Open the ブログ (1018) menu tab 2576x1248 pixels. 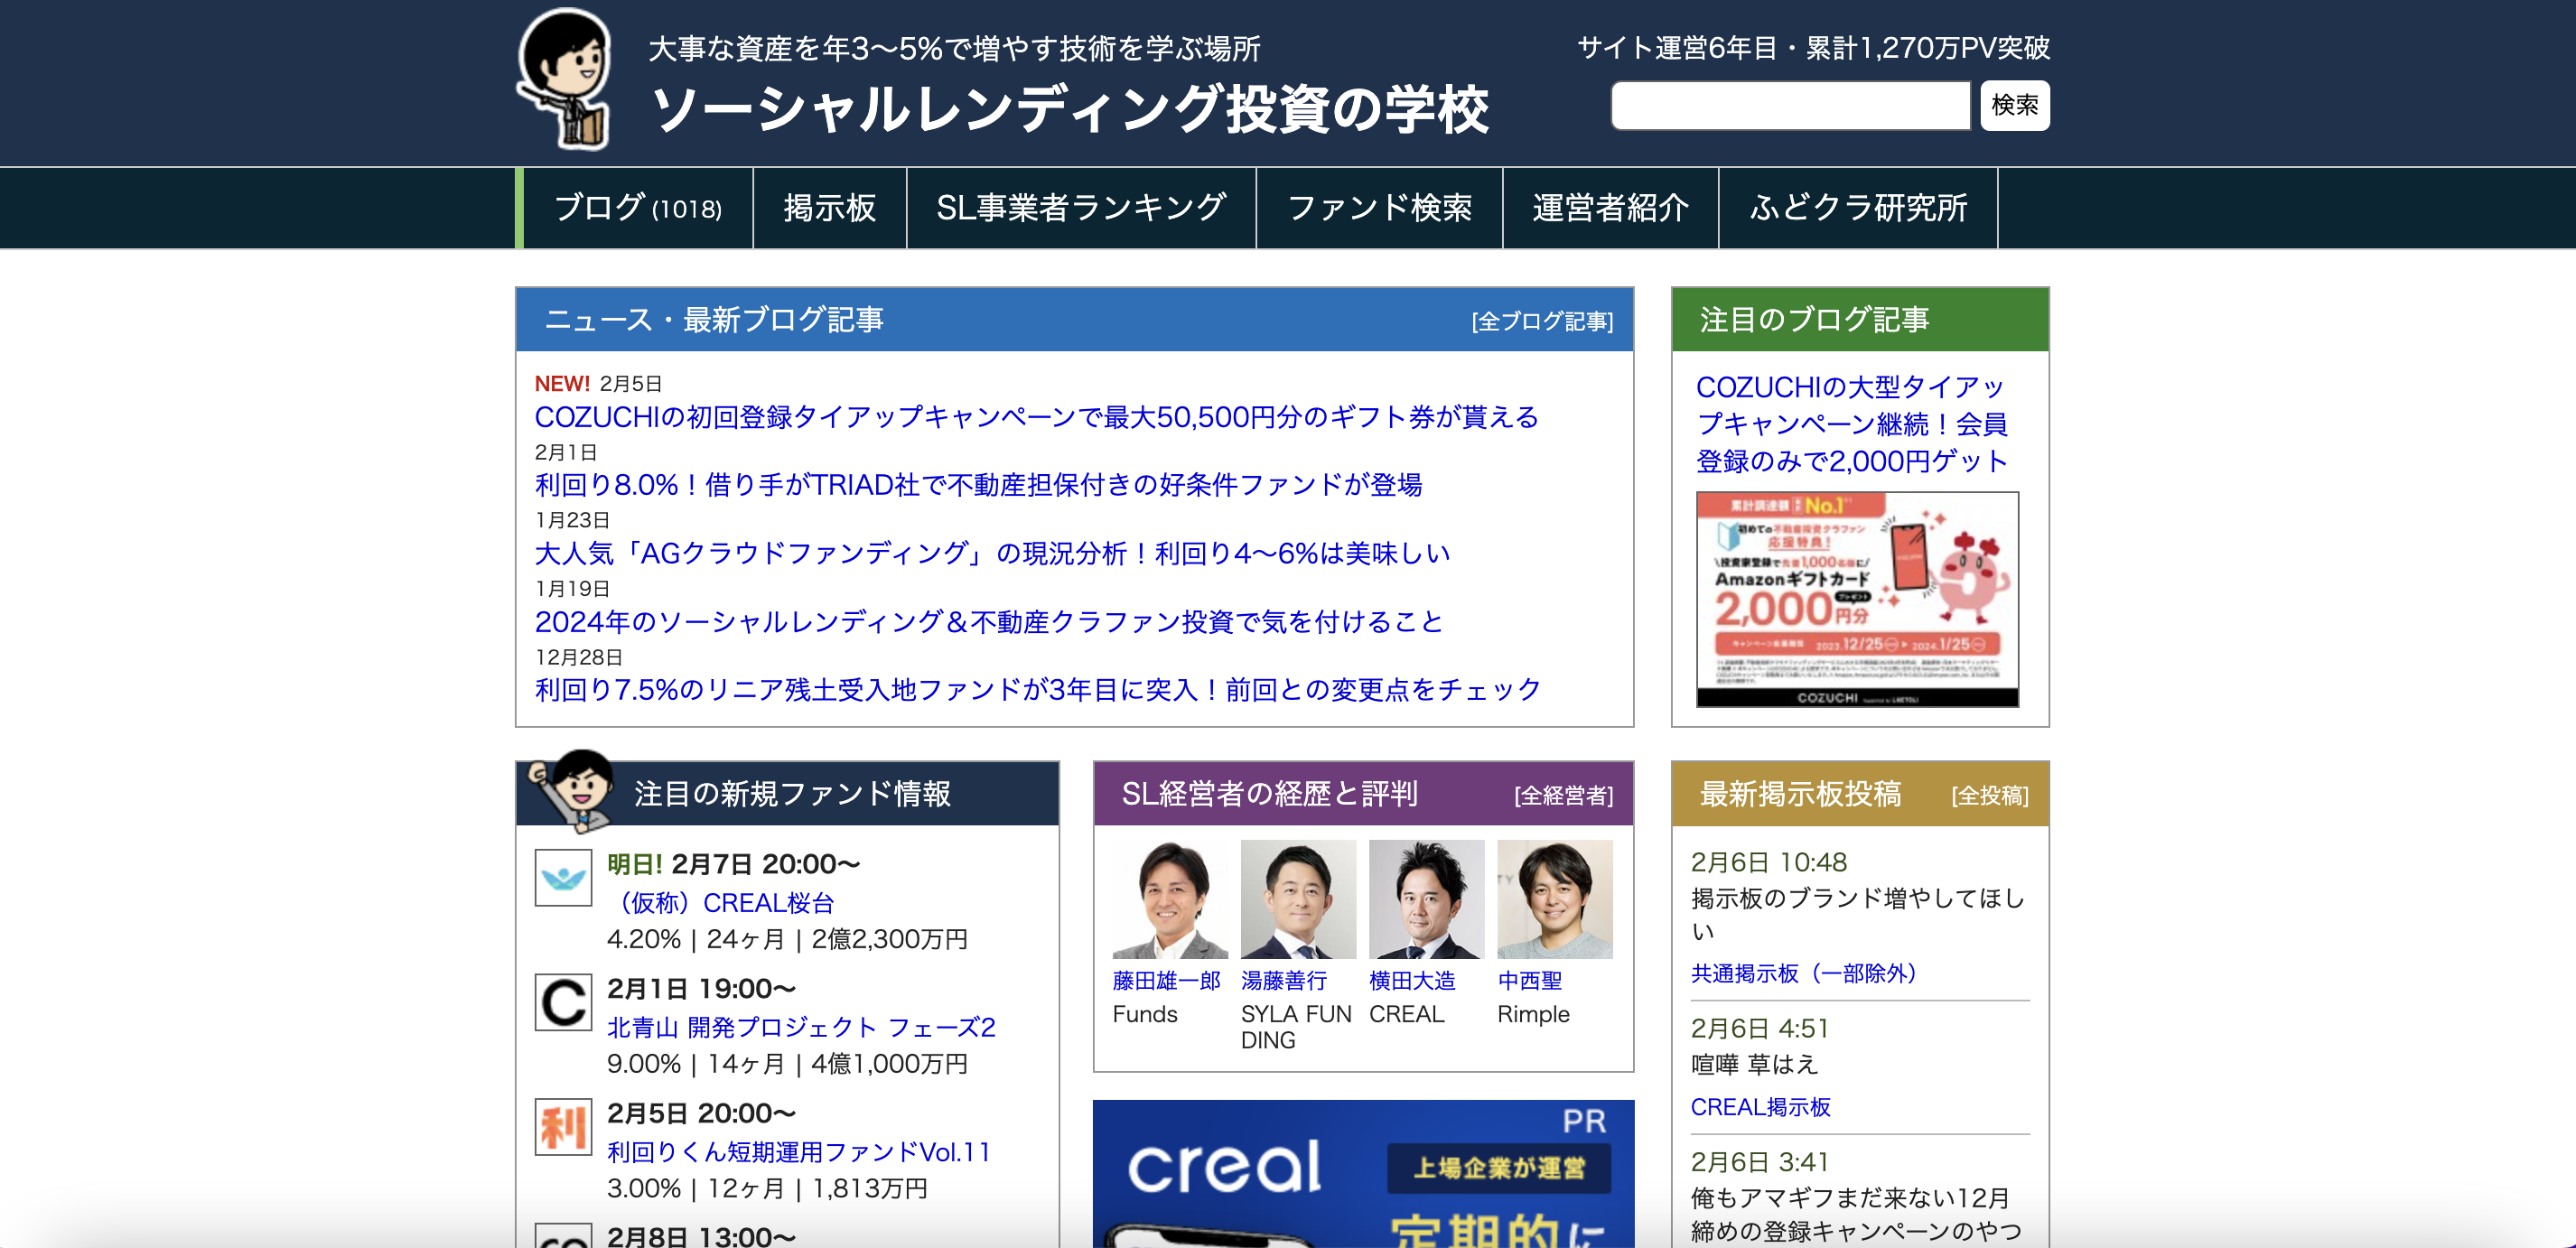tap(637, 208)
